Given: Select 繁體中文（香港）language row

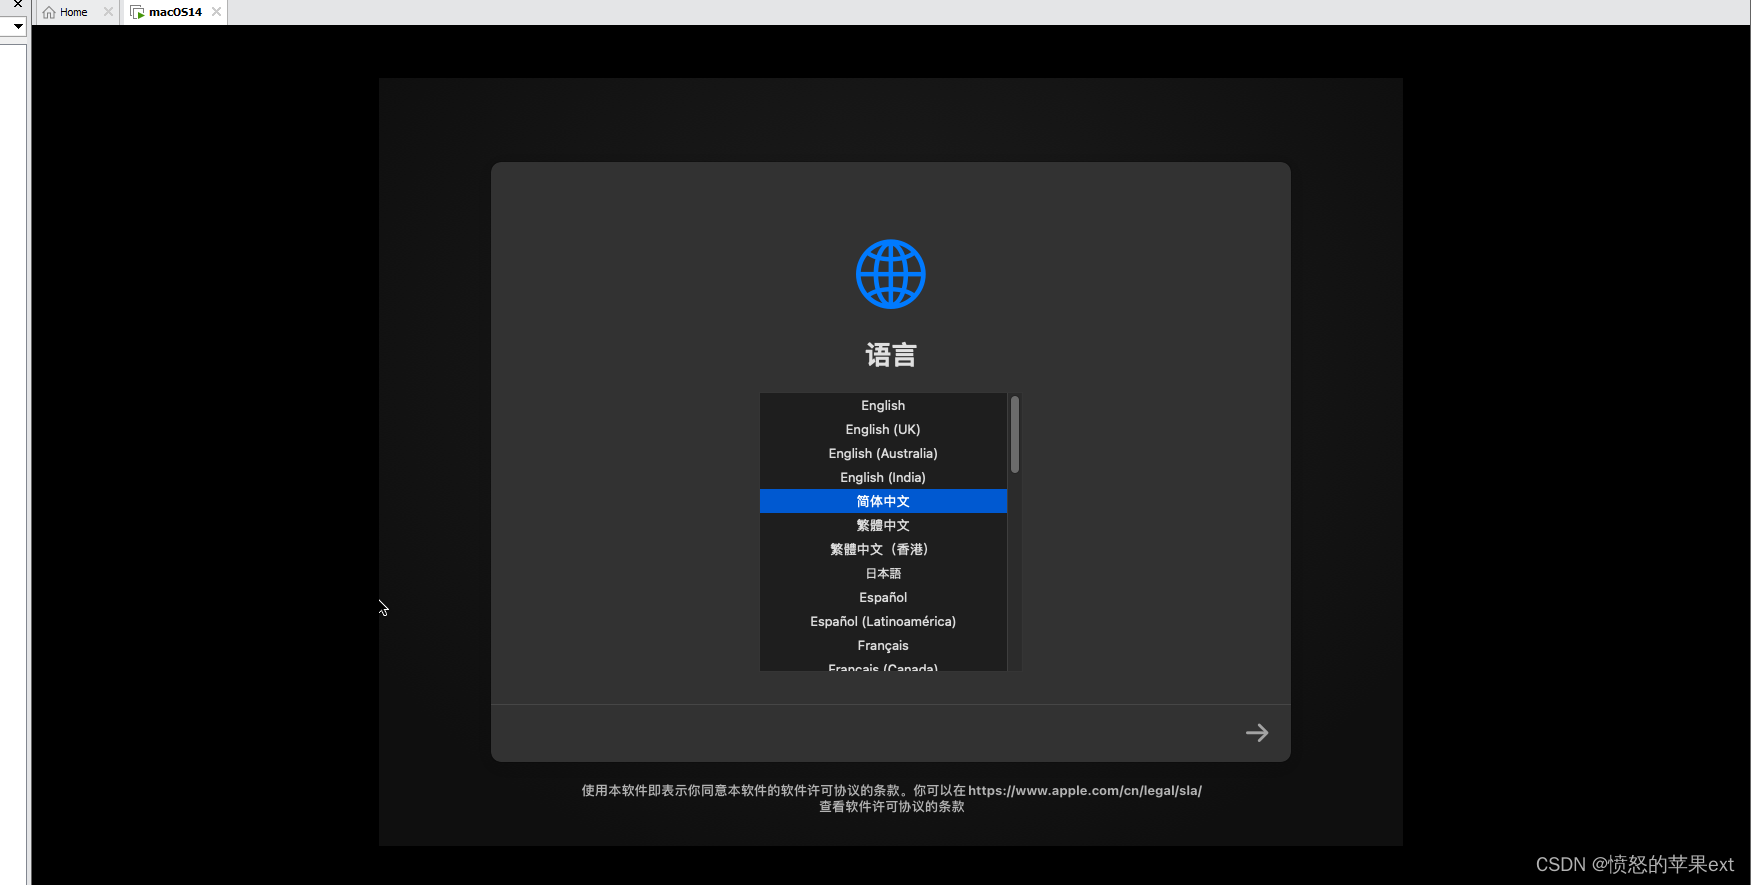Looking at the screenshot, I should pyautogui.click(x=883, y=549).
